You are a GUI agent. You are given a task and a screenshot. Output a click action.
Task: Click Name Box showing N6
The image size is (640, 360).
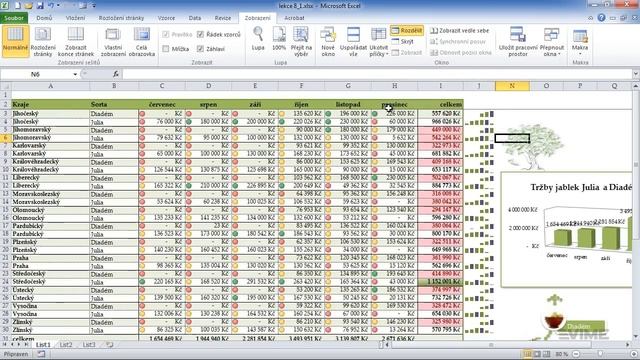tap(36, 74)
